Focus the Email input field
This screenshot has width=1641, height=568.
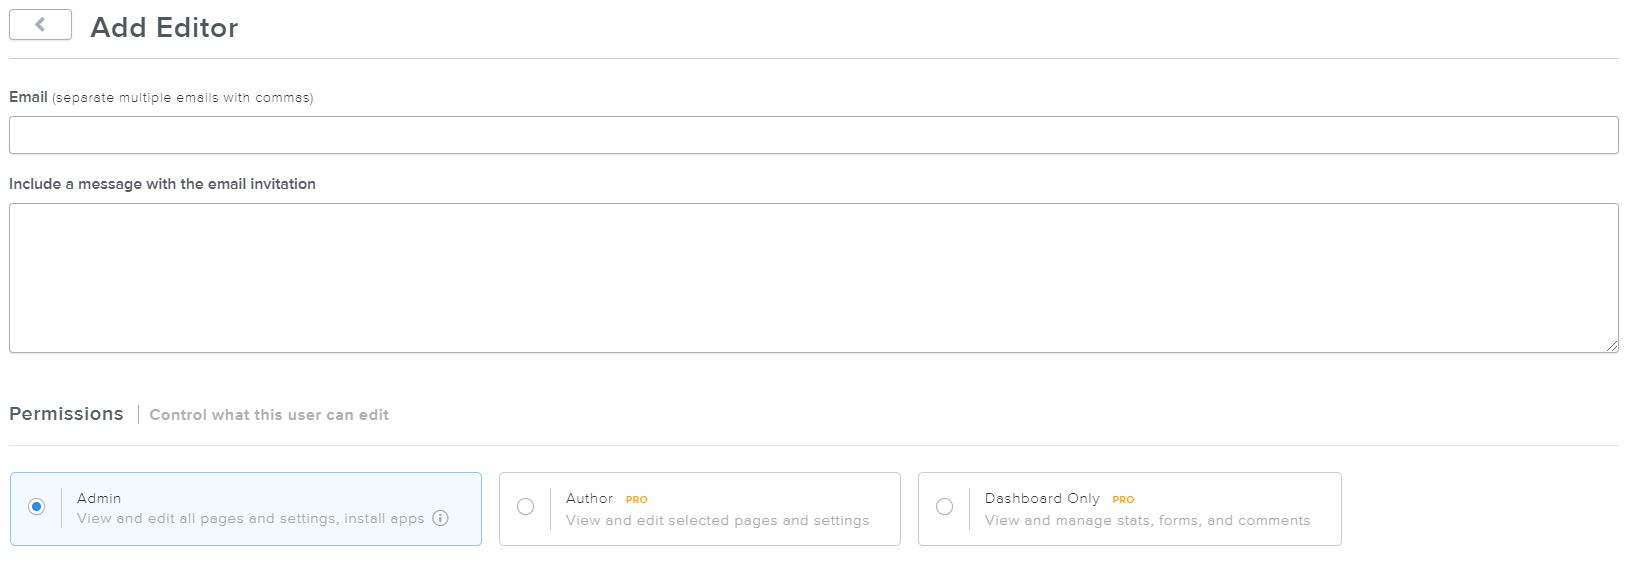coord(813,135)
